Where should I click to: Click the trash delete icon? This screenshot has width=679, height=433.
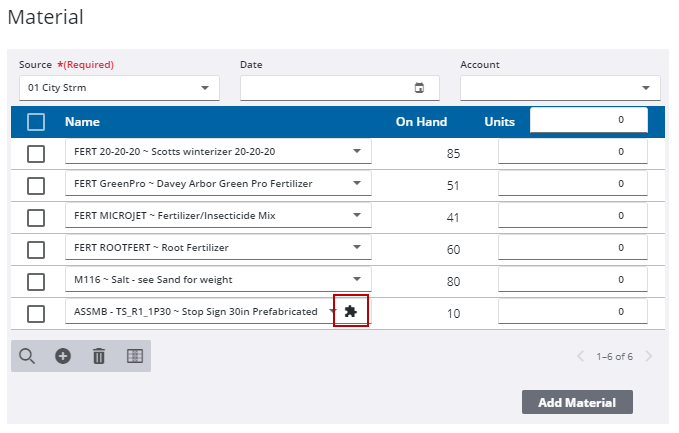[x=98, y=356]
